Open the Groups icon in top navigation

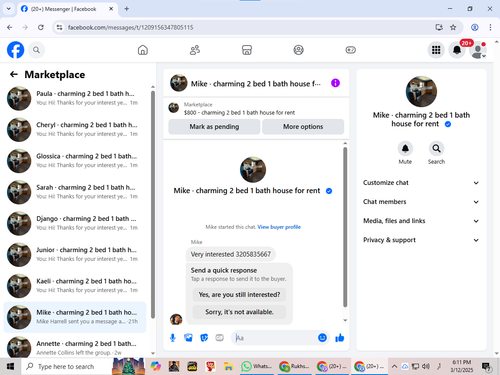pos(298,50)
